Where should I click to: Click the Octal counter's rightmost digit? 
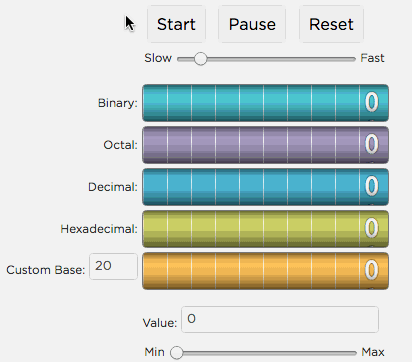click(374, 145)
